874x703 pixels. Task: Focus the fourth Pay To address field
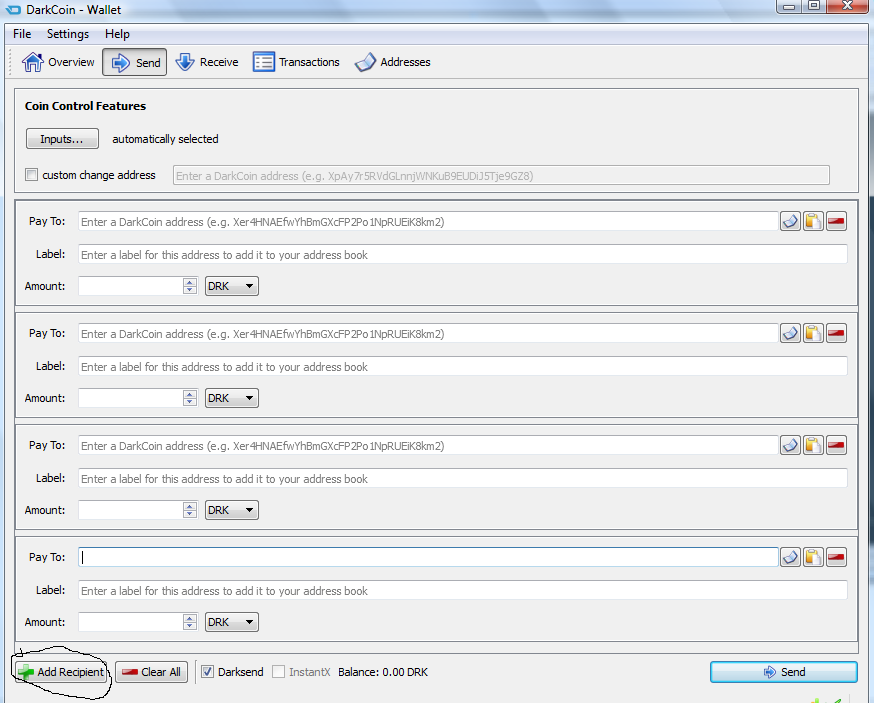coord(428,557)
